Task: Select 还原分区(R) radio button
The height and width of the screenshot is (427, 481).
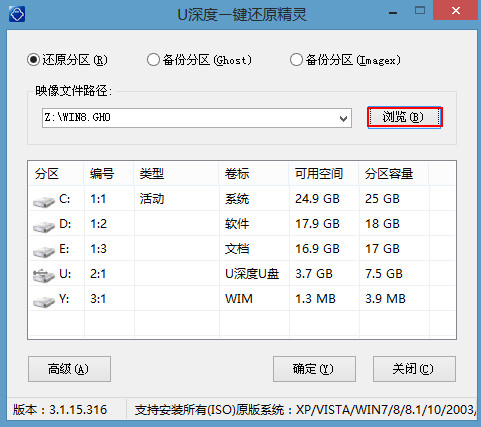Action: point(33,60)
